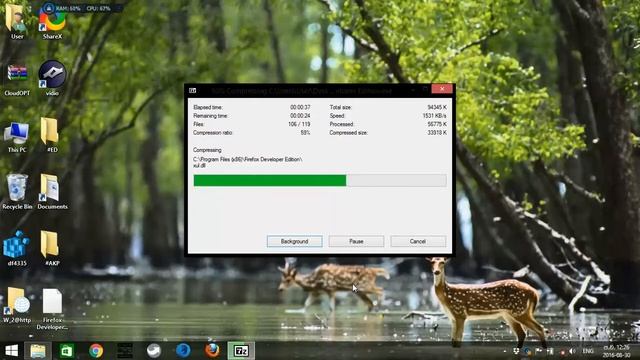Image resolution: width=640 pixels, height=360 pixels.
Task: Select the Documents folder shortcut
Action: (52, 192)
